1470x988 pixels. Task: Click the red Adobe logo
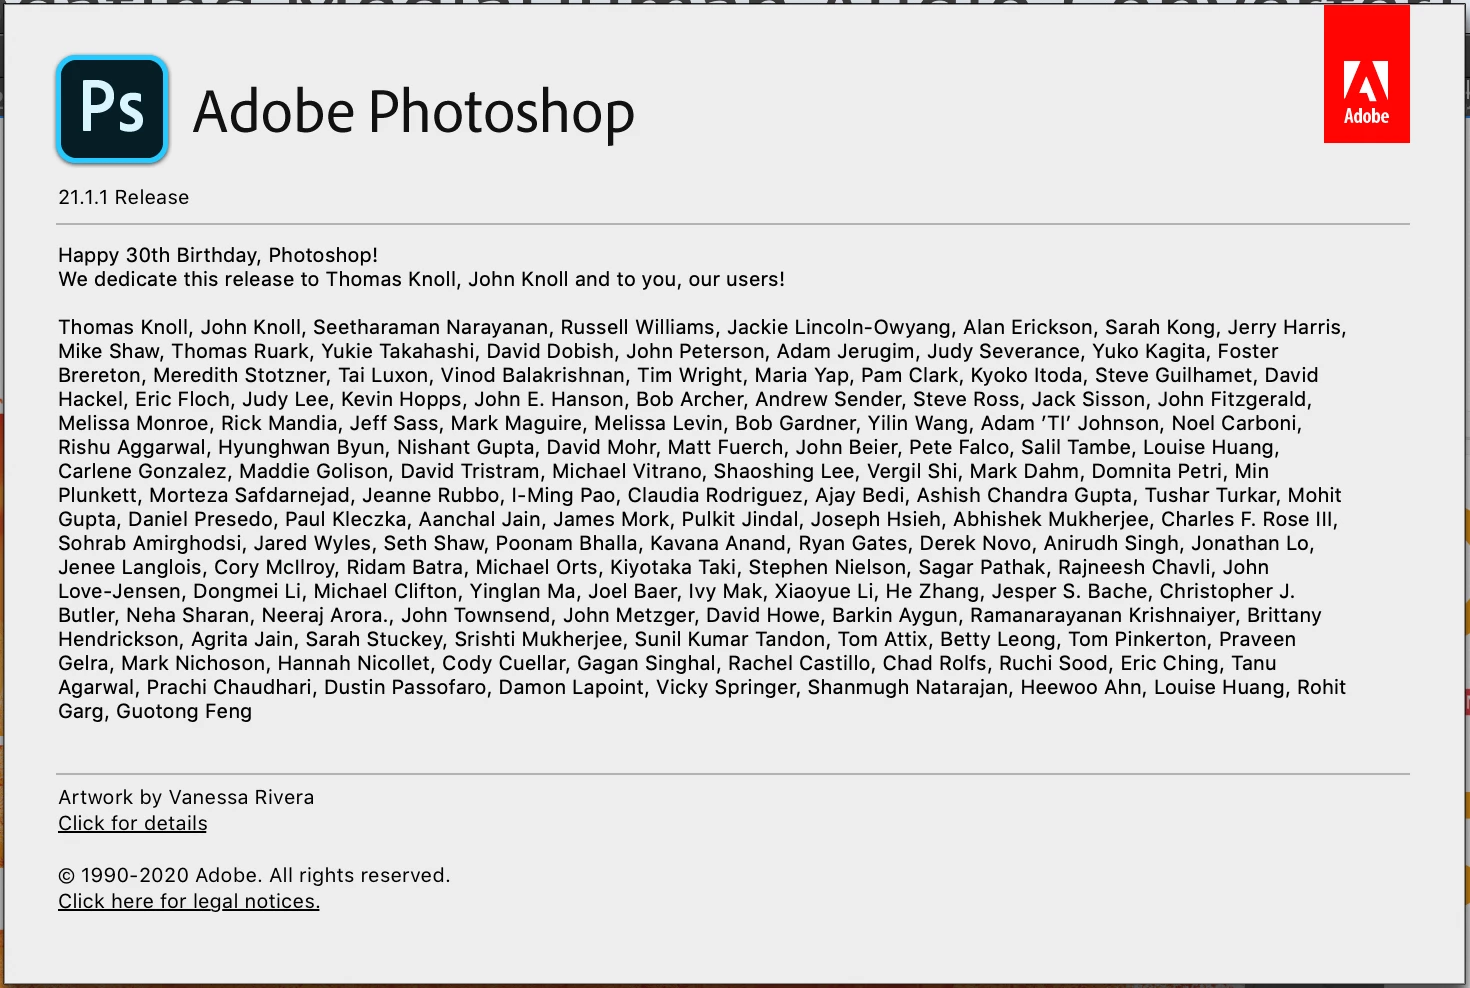pos(1366,75)
